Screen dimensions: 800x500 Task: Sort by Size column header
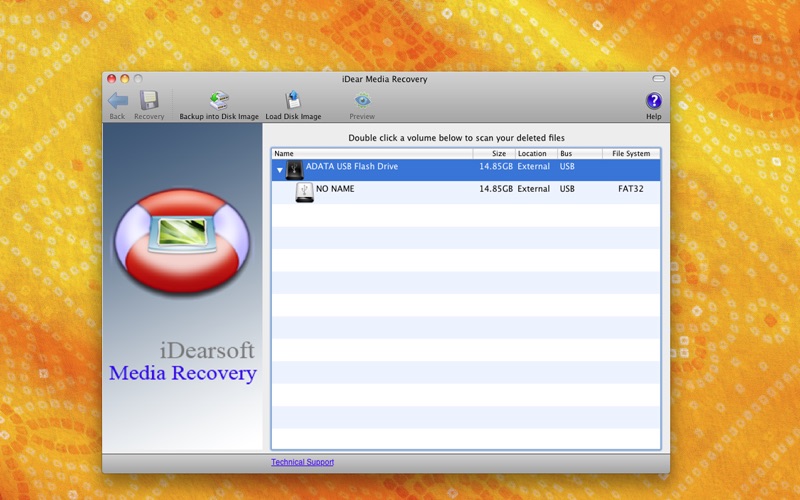coord(494,153)
